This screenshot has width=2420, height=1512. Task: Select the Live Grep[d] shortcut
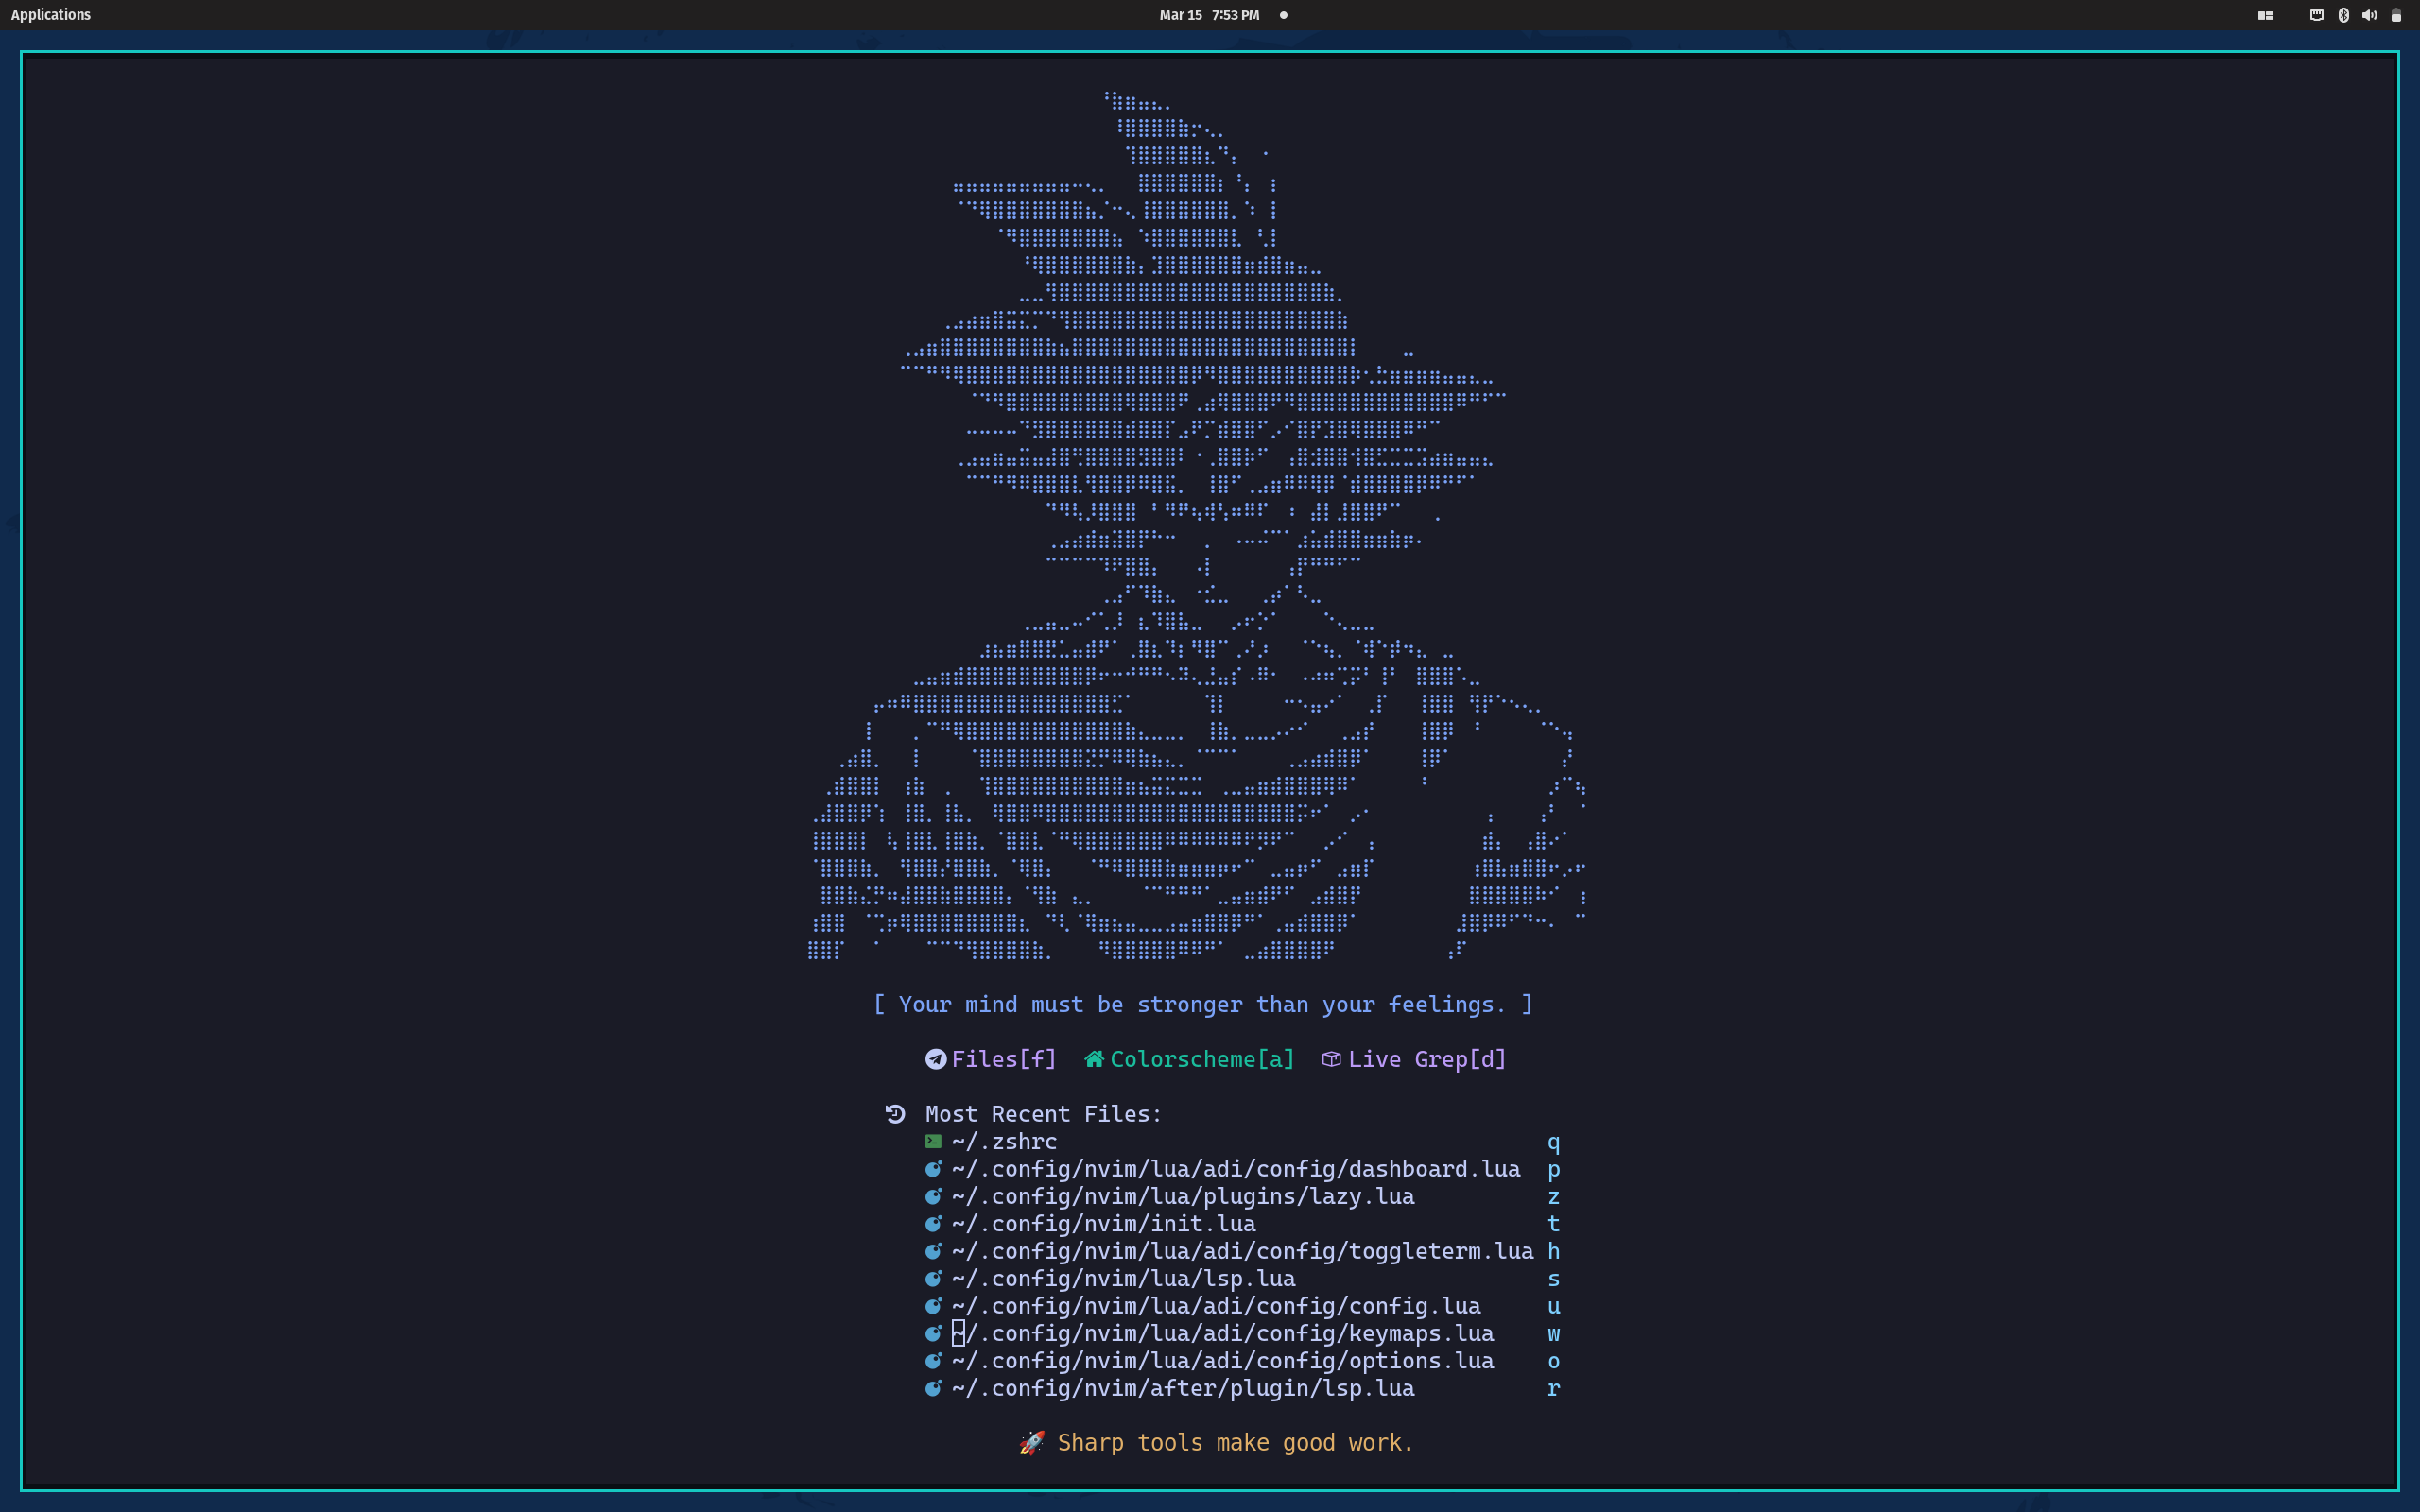1426,1059
